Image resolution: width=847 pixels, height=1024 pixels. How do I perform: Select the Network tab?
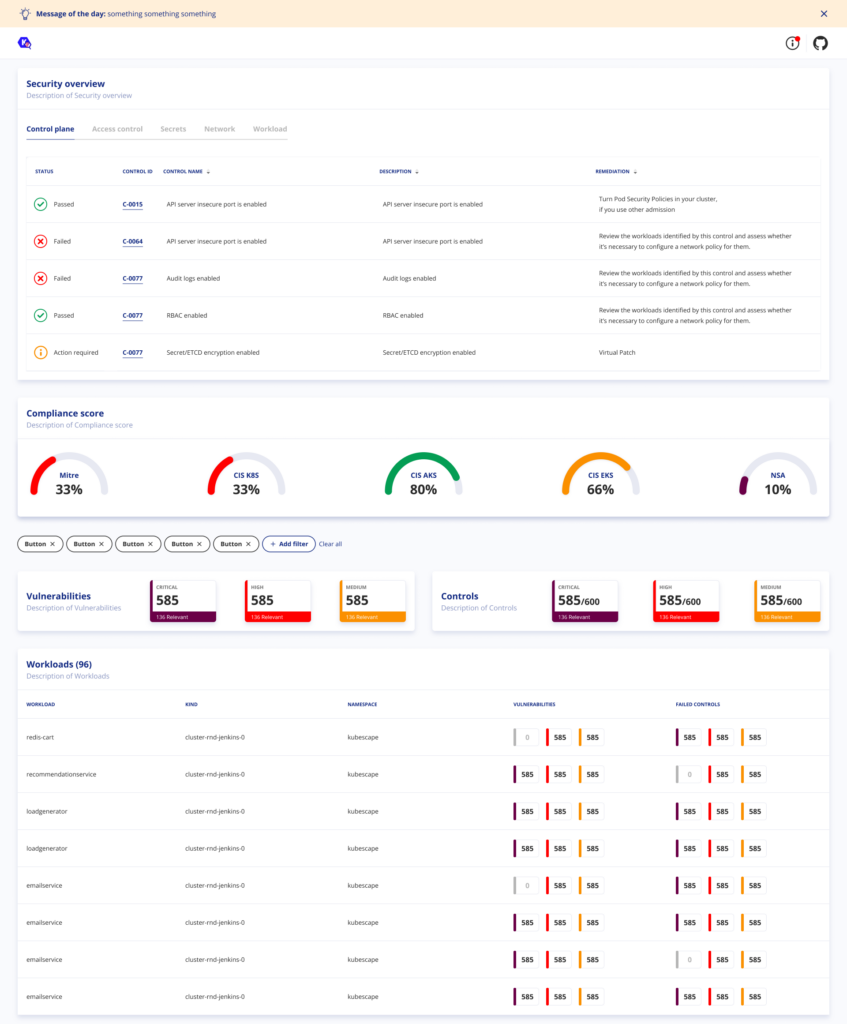219,129
